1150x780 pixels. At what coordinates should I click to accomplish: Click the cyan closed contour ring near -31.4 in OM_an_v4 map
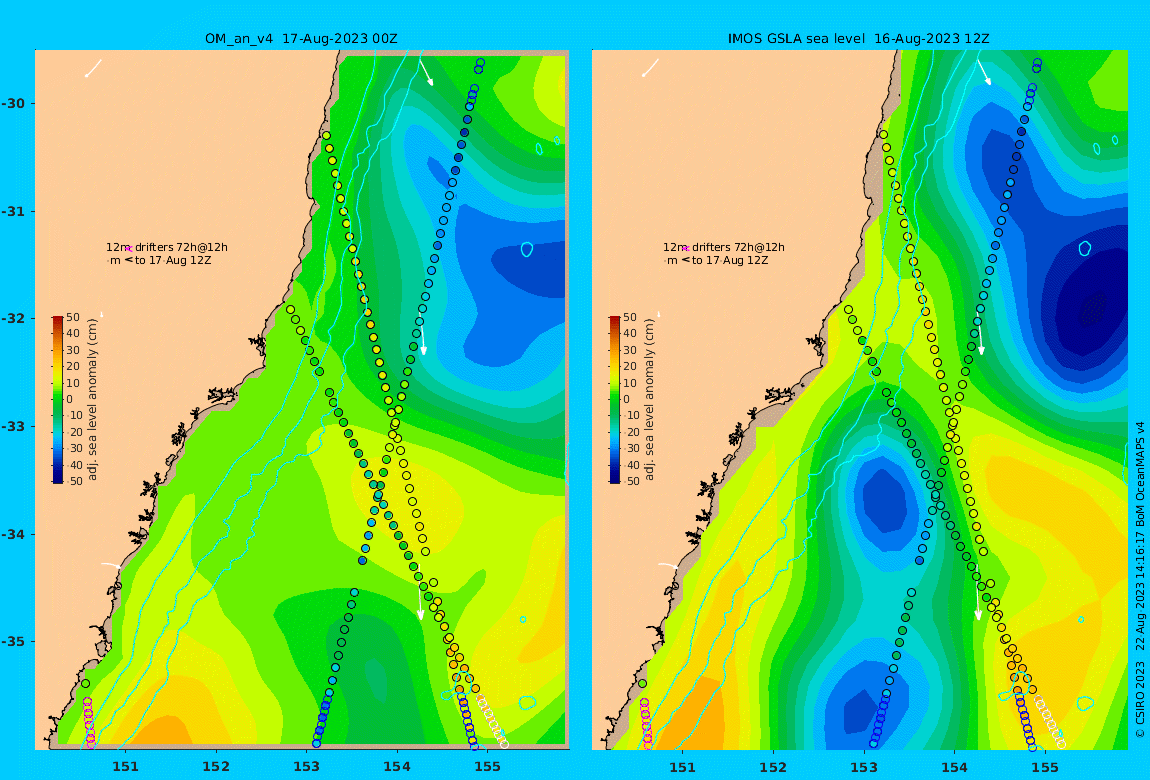pos(527,249)
